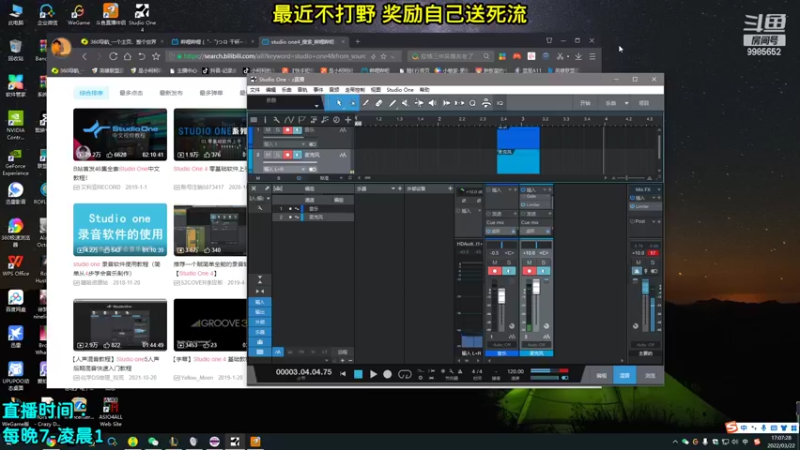Viewport: 800px width, 450px height.
Task: Open WPS Office desktop icon
Action: point(15,265)
